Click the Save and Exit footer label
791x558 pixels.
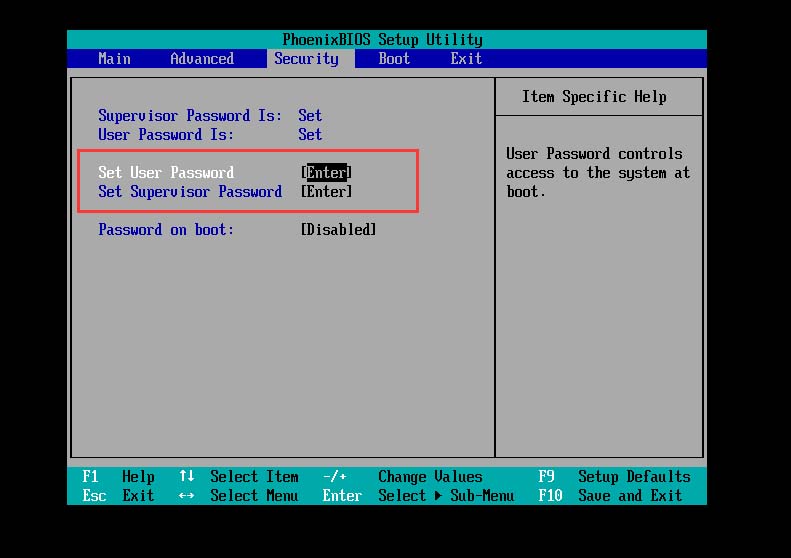click(630, 495)
